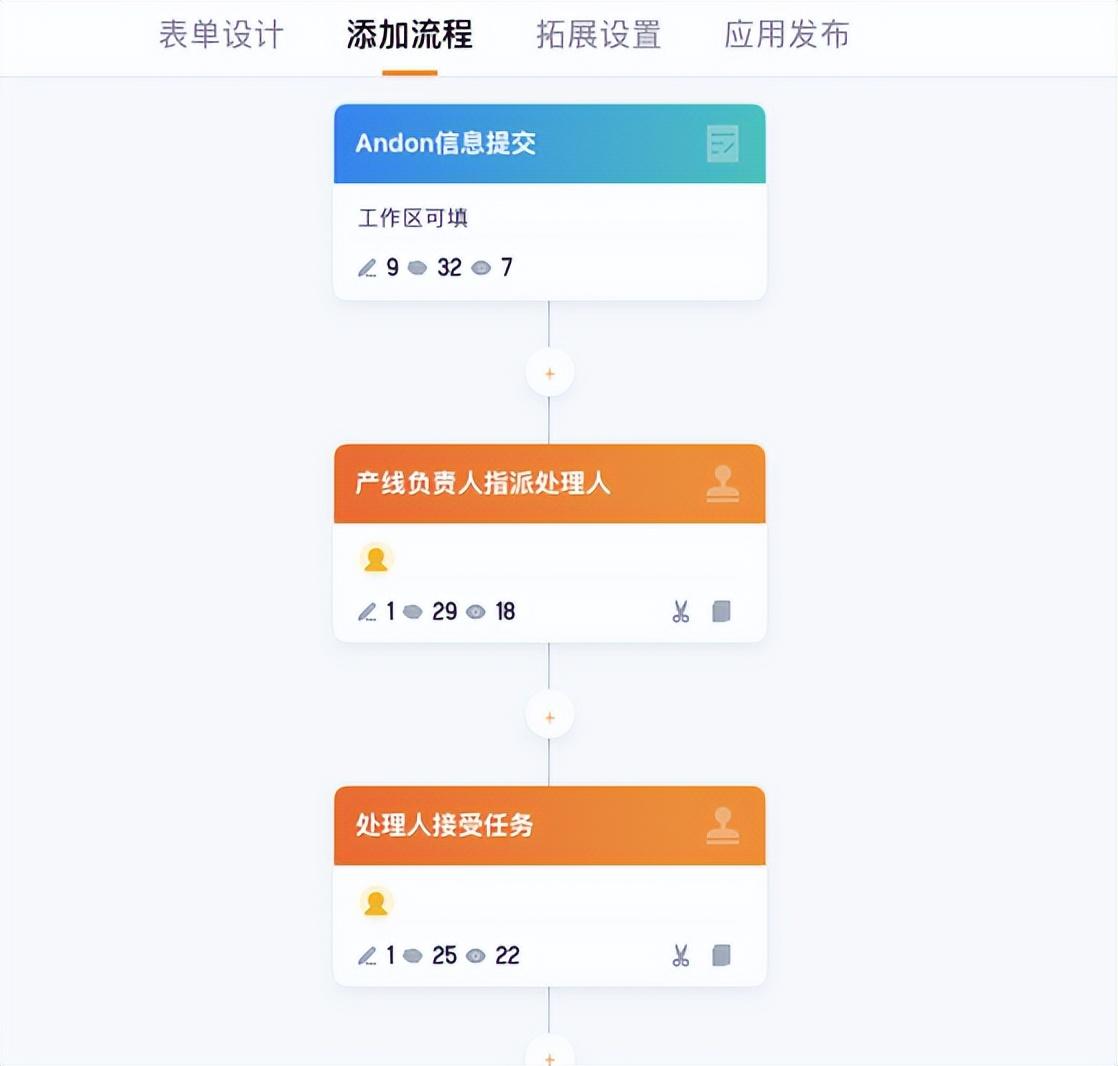The image size is (1118, 1066).
Task: Click the pencil editable-count icon in Andon信息提交 card
Action: click(366, 268)
